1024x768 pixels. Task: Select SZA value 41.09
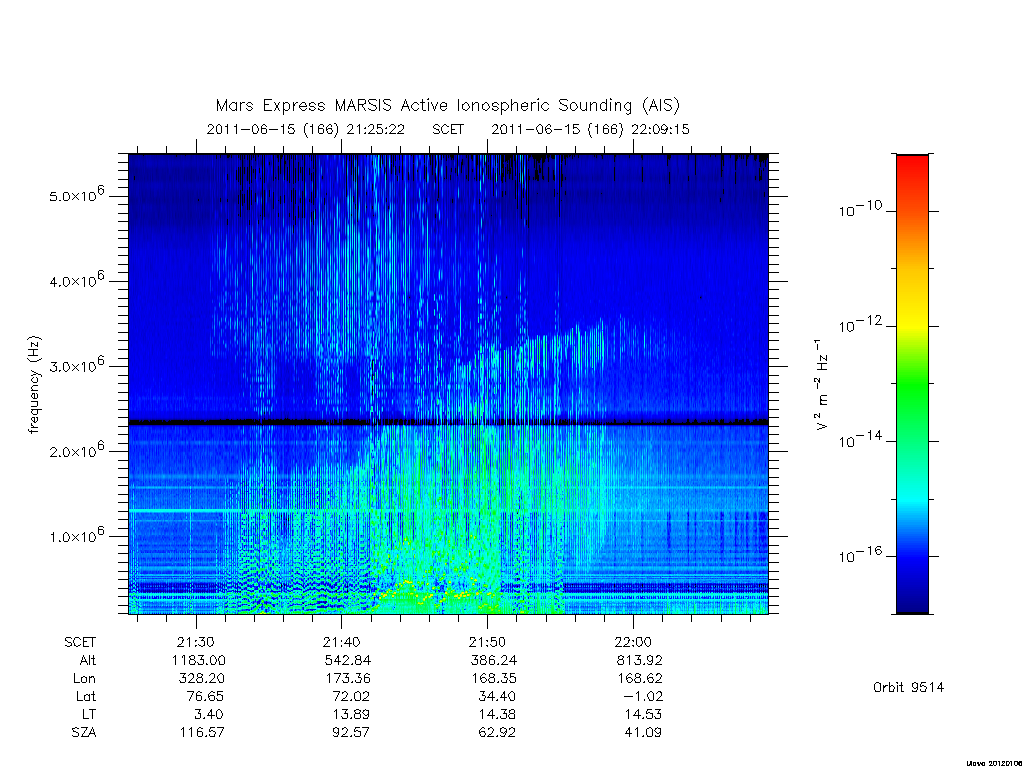643,733
